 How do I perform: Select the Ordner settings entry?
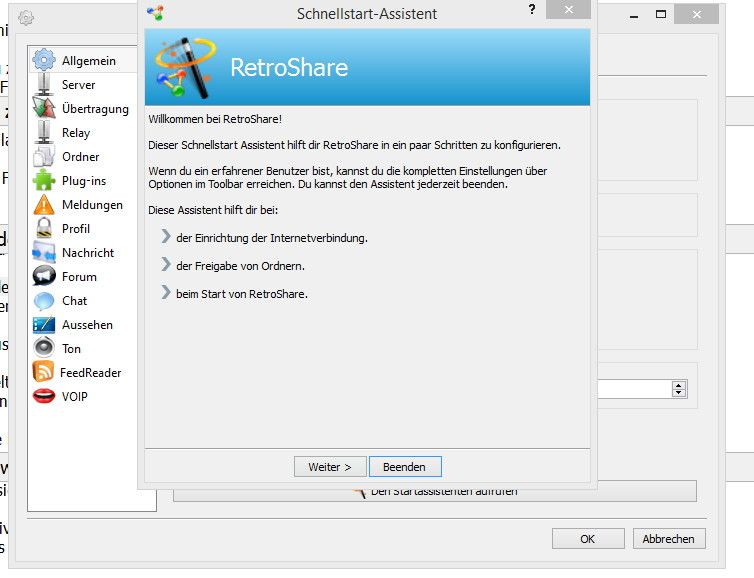pos(83,156)
